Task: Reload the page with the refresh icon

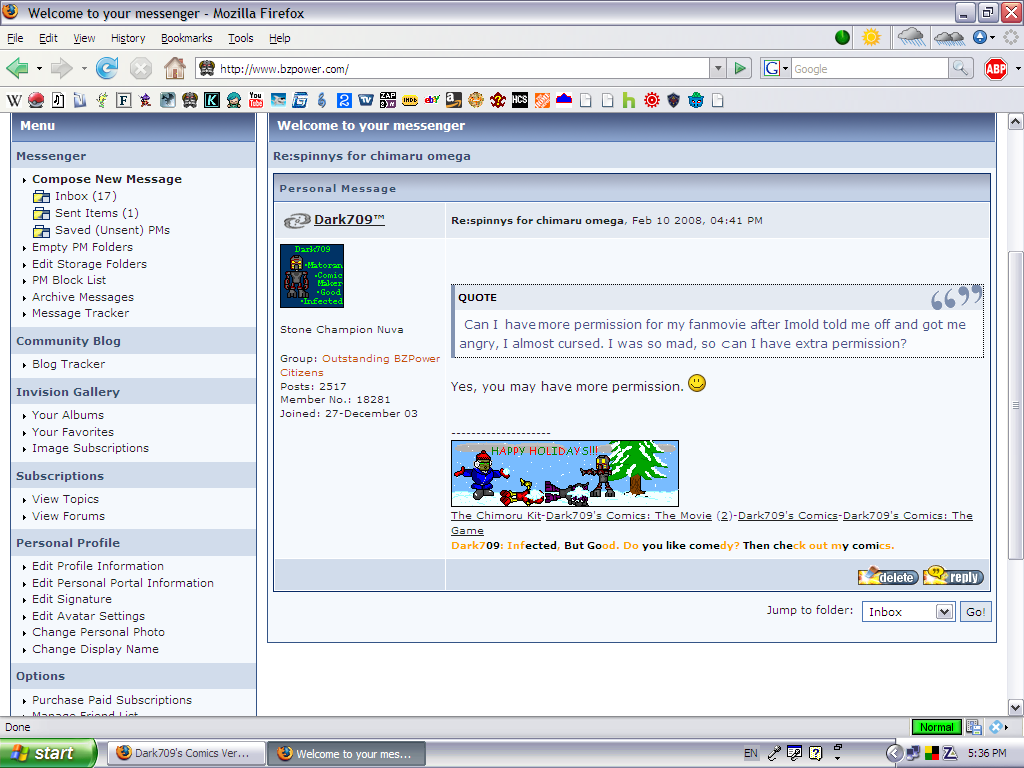Action: click(107, 70)
